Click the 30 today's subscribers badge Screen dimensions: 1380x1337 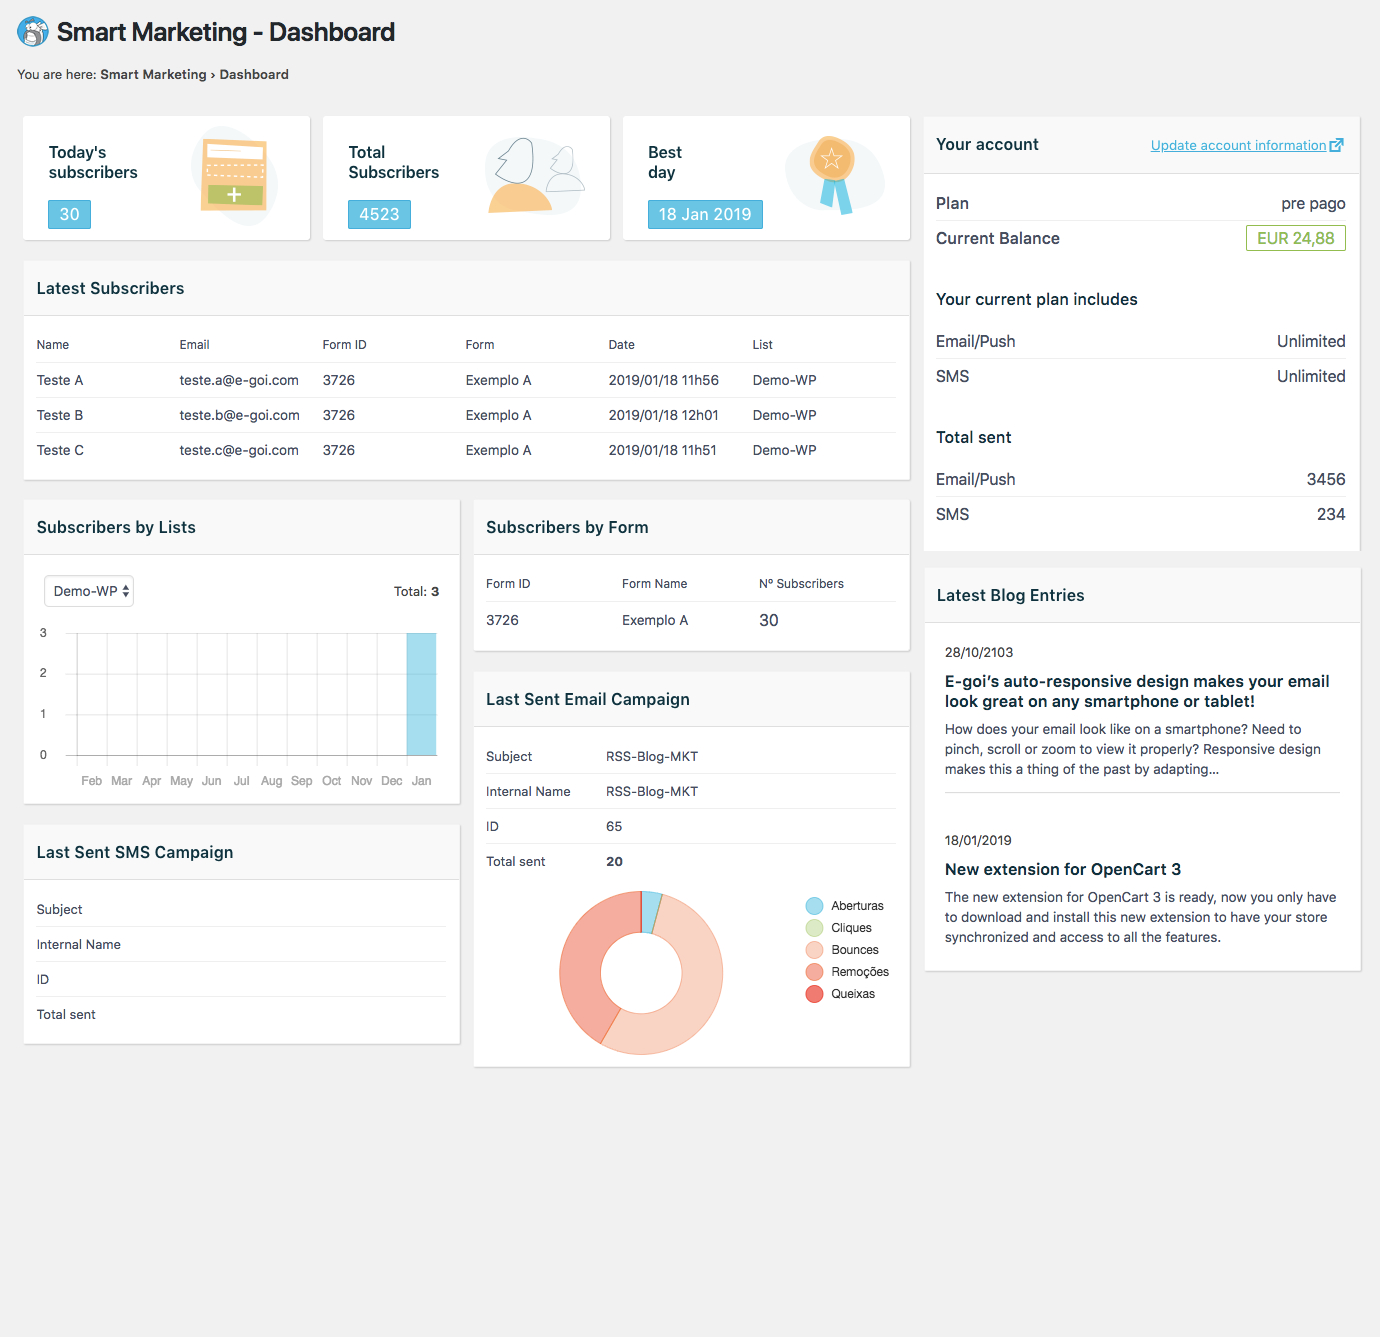pyautogui.click(x=69, y=214)
